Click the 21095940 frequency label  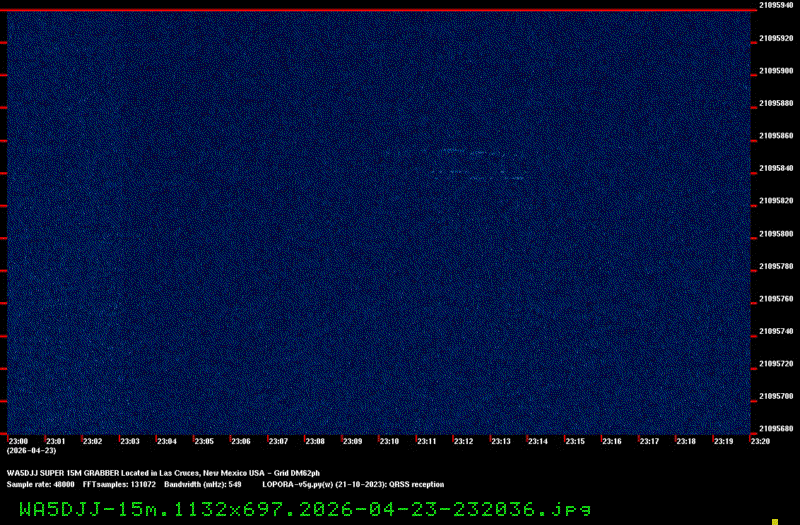[776, 5]
